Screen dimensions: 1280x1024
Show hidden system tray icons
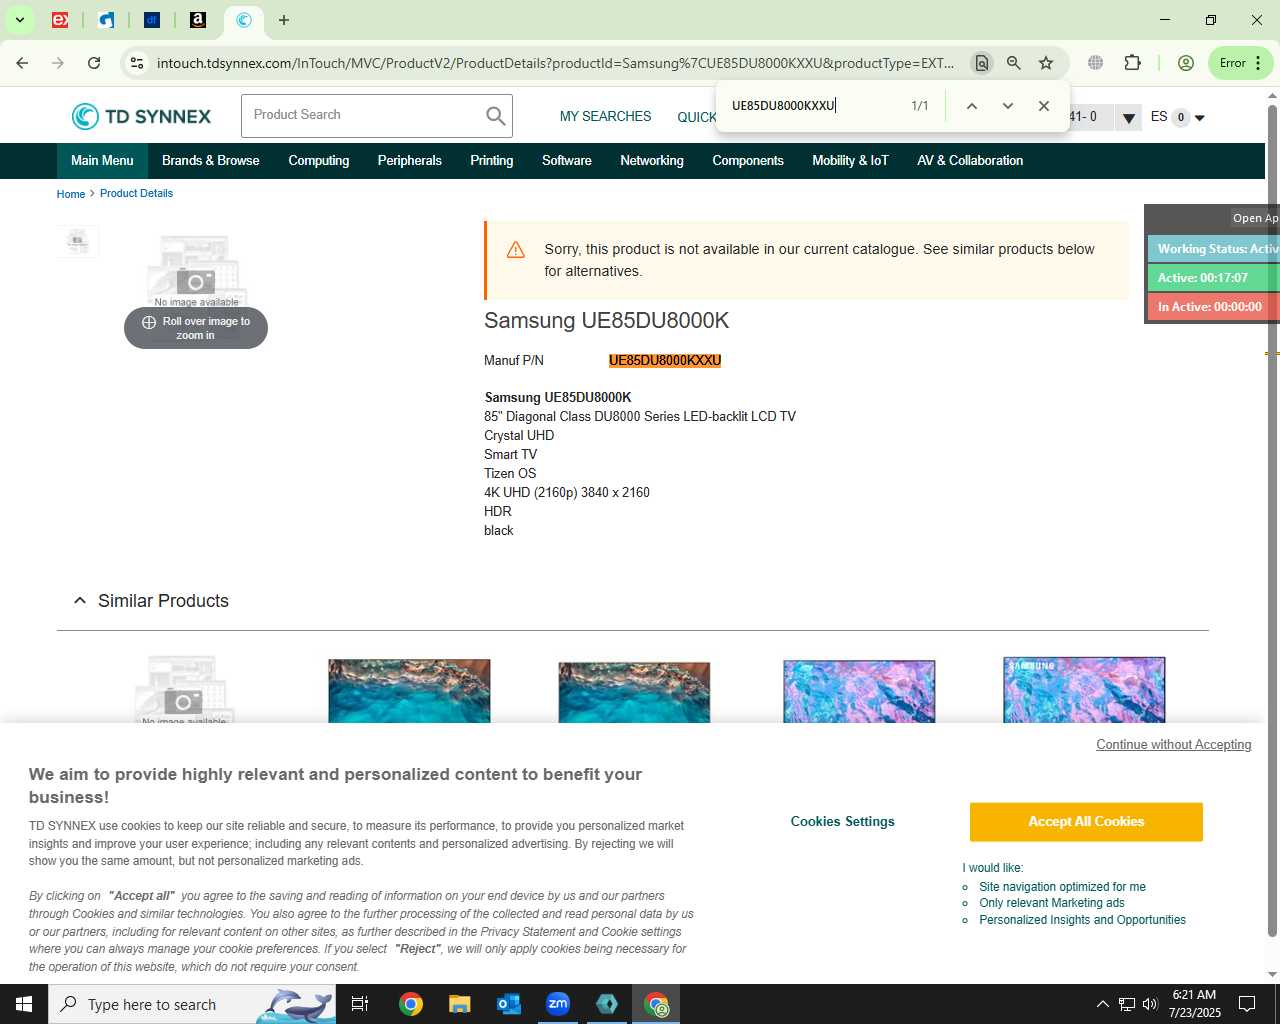click(1103, 1004)
